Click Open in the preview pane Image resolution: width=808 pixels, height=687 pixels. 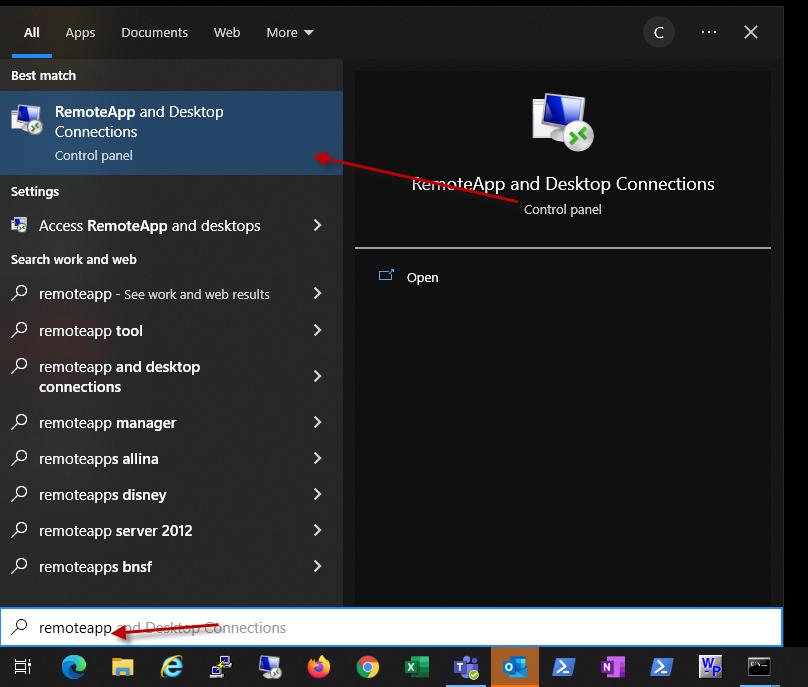click(422, 277)
